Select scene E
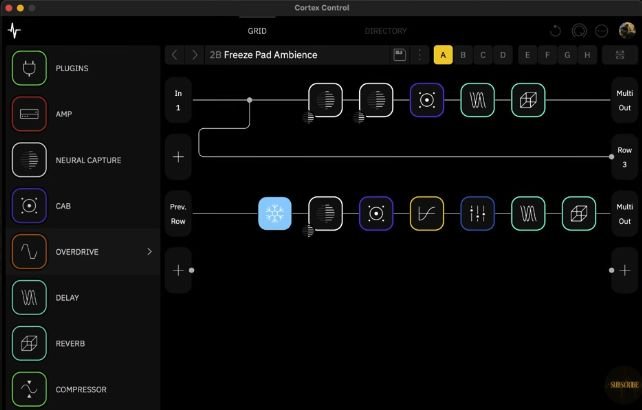 pos(527,55)
